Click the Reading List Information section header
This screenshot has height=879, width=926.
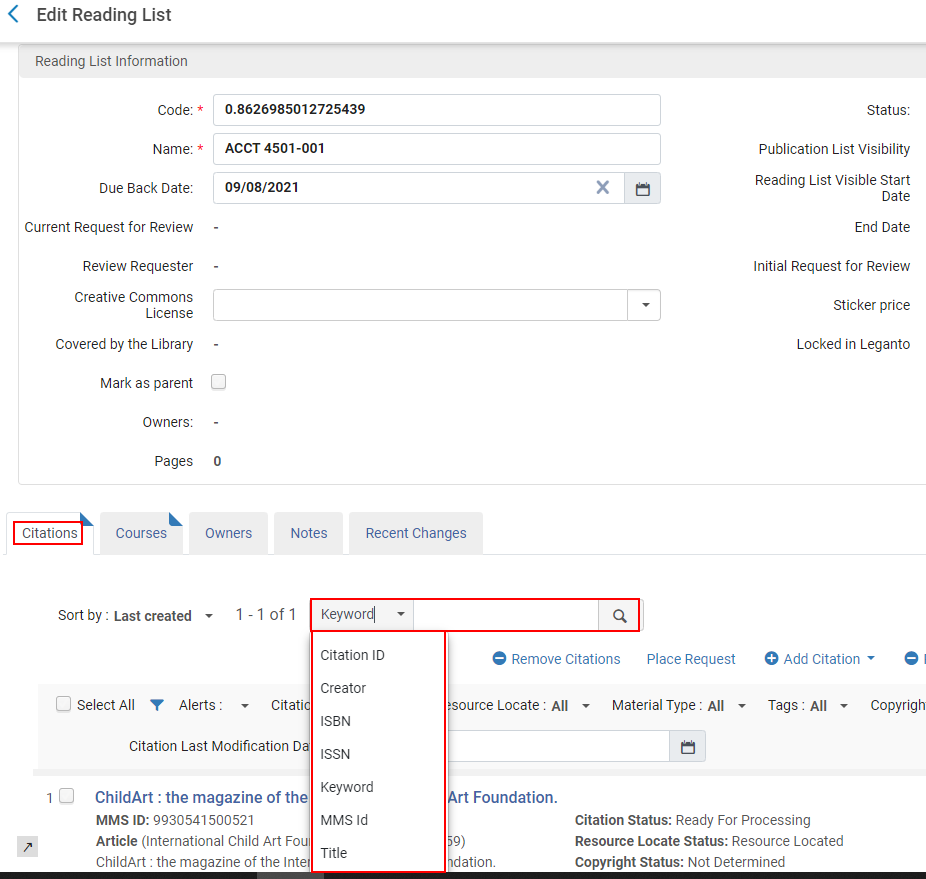[x=111, y=61]
